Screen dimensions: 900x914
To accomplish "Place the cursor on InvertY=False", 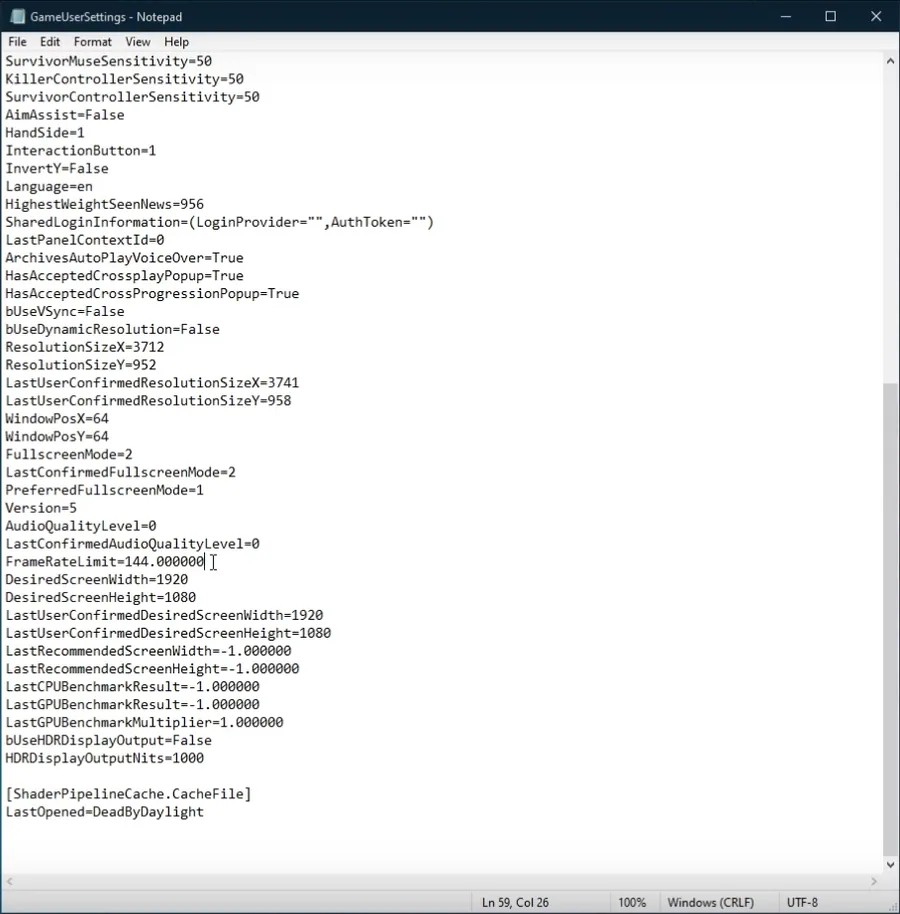I will coord(57,168).
